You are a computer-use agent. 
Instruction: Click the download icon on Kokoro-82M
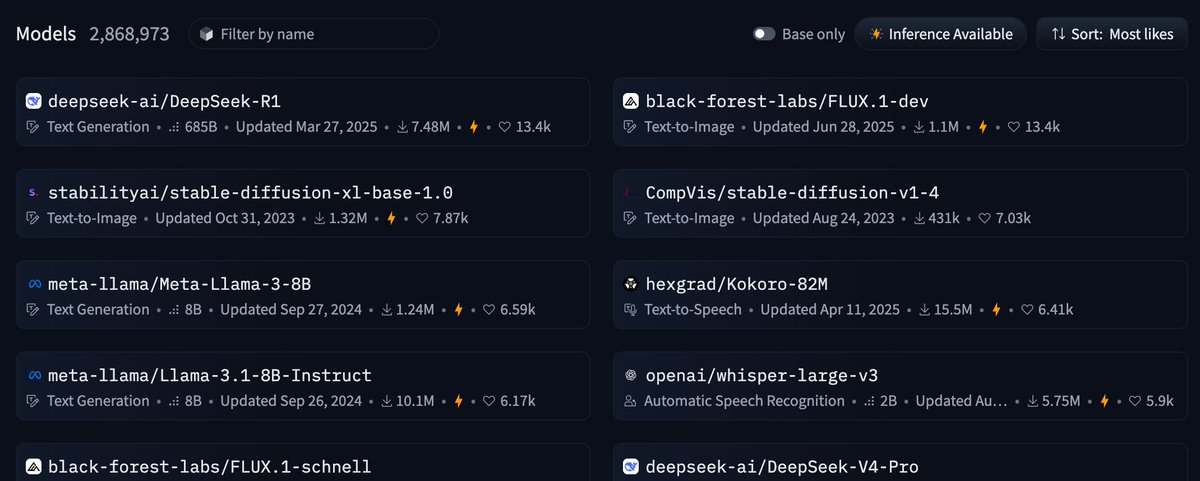[x=925, y=310]
